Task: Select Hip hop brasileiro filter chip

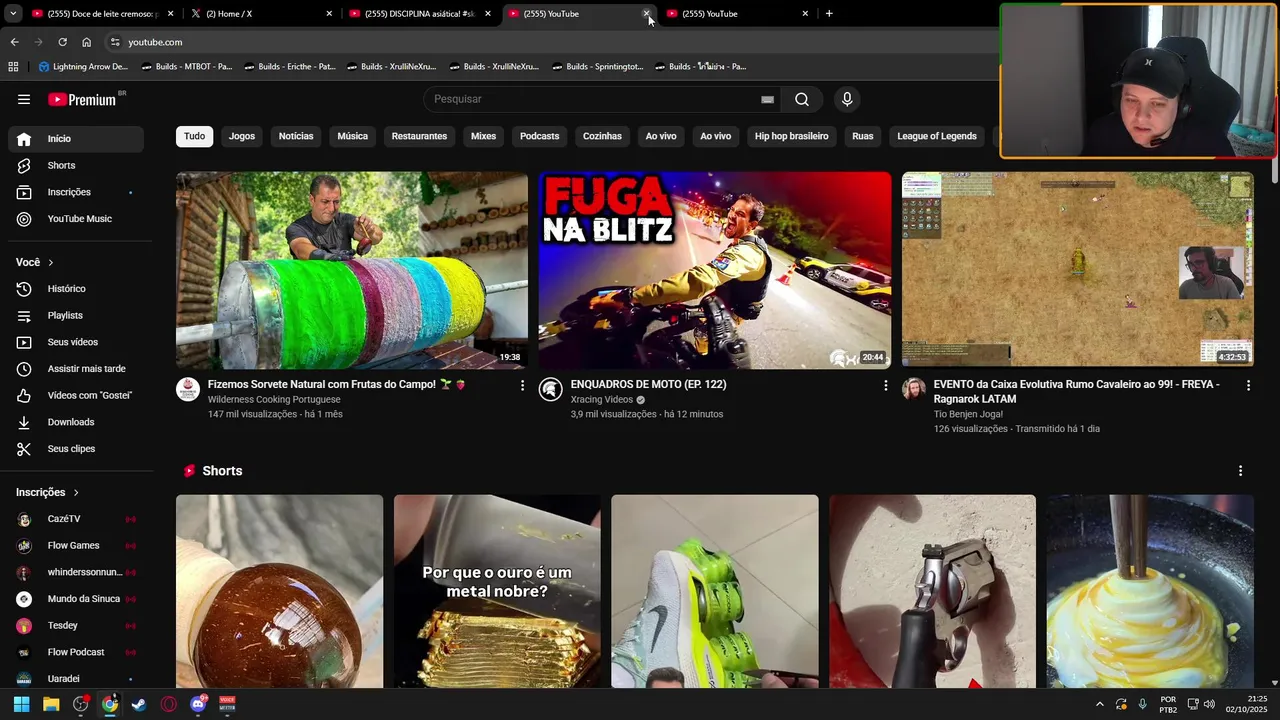Action: 791,136
